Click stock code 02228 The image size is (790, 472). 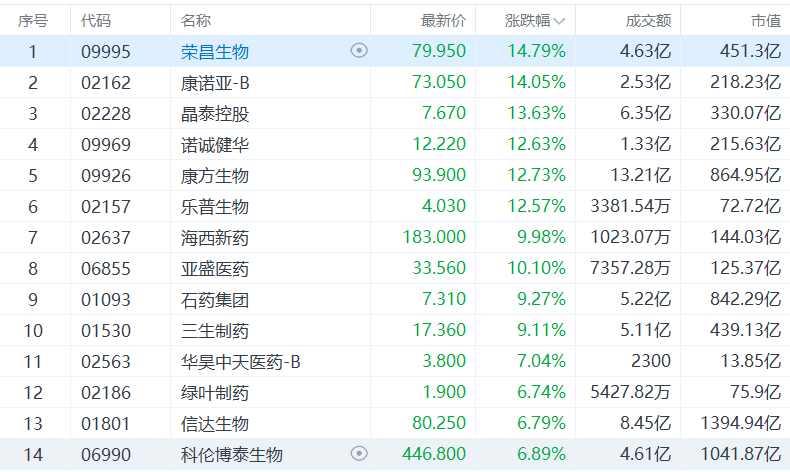106,114
